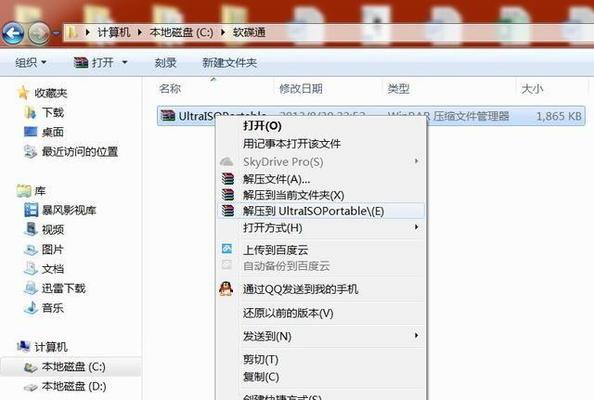This screenshot has height=400, width=594.
Task: Open the 组织 dropdown in toolbar
Action: pyautogui.click(x=31, y=62)
